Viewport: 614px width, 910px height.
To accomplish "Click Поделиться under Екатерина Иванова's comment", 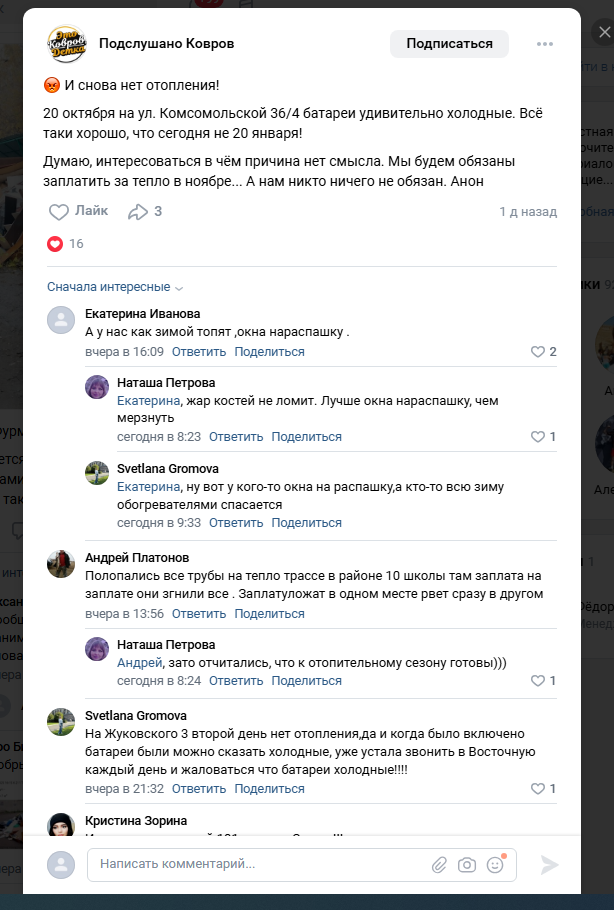I will click(x=269, y=352).
